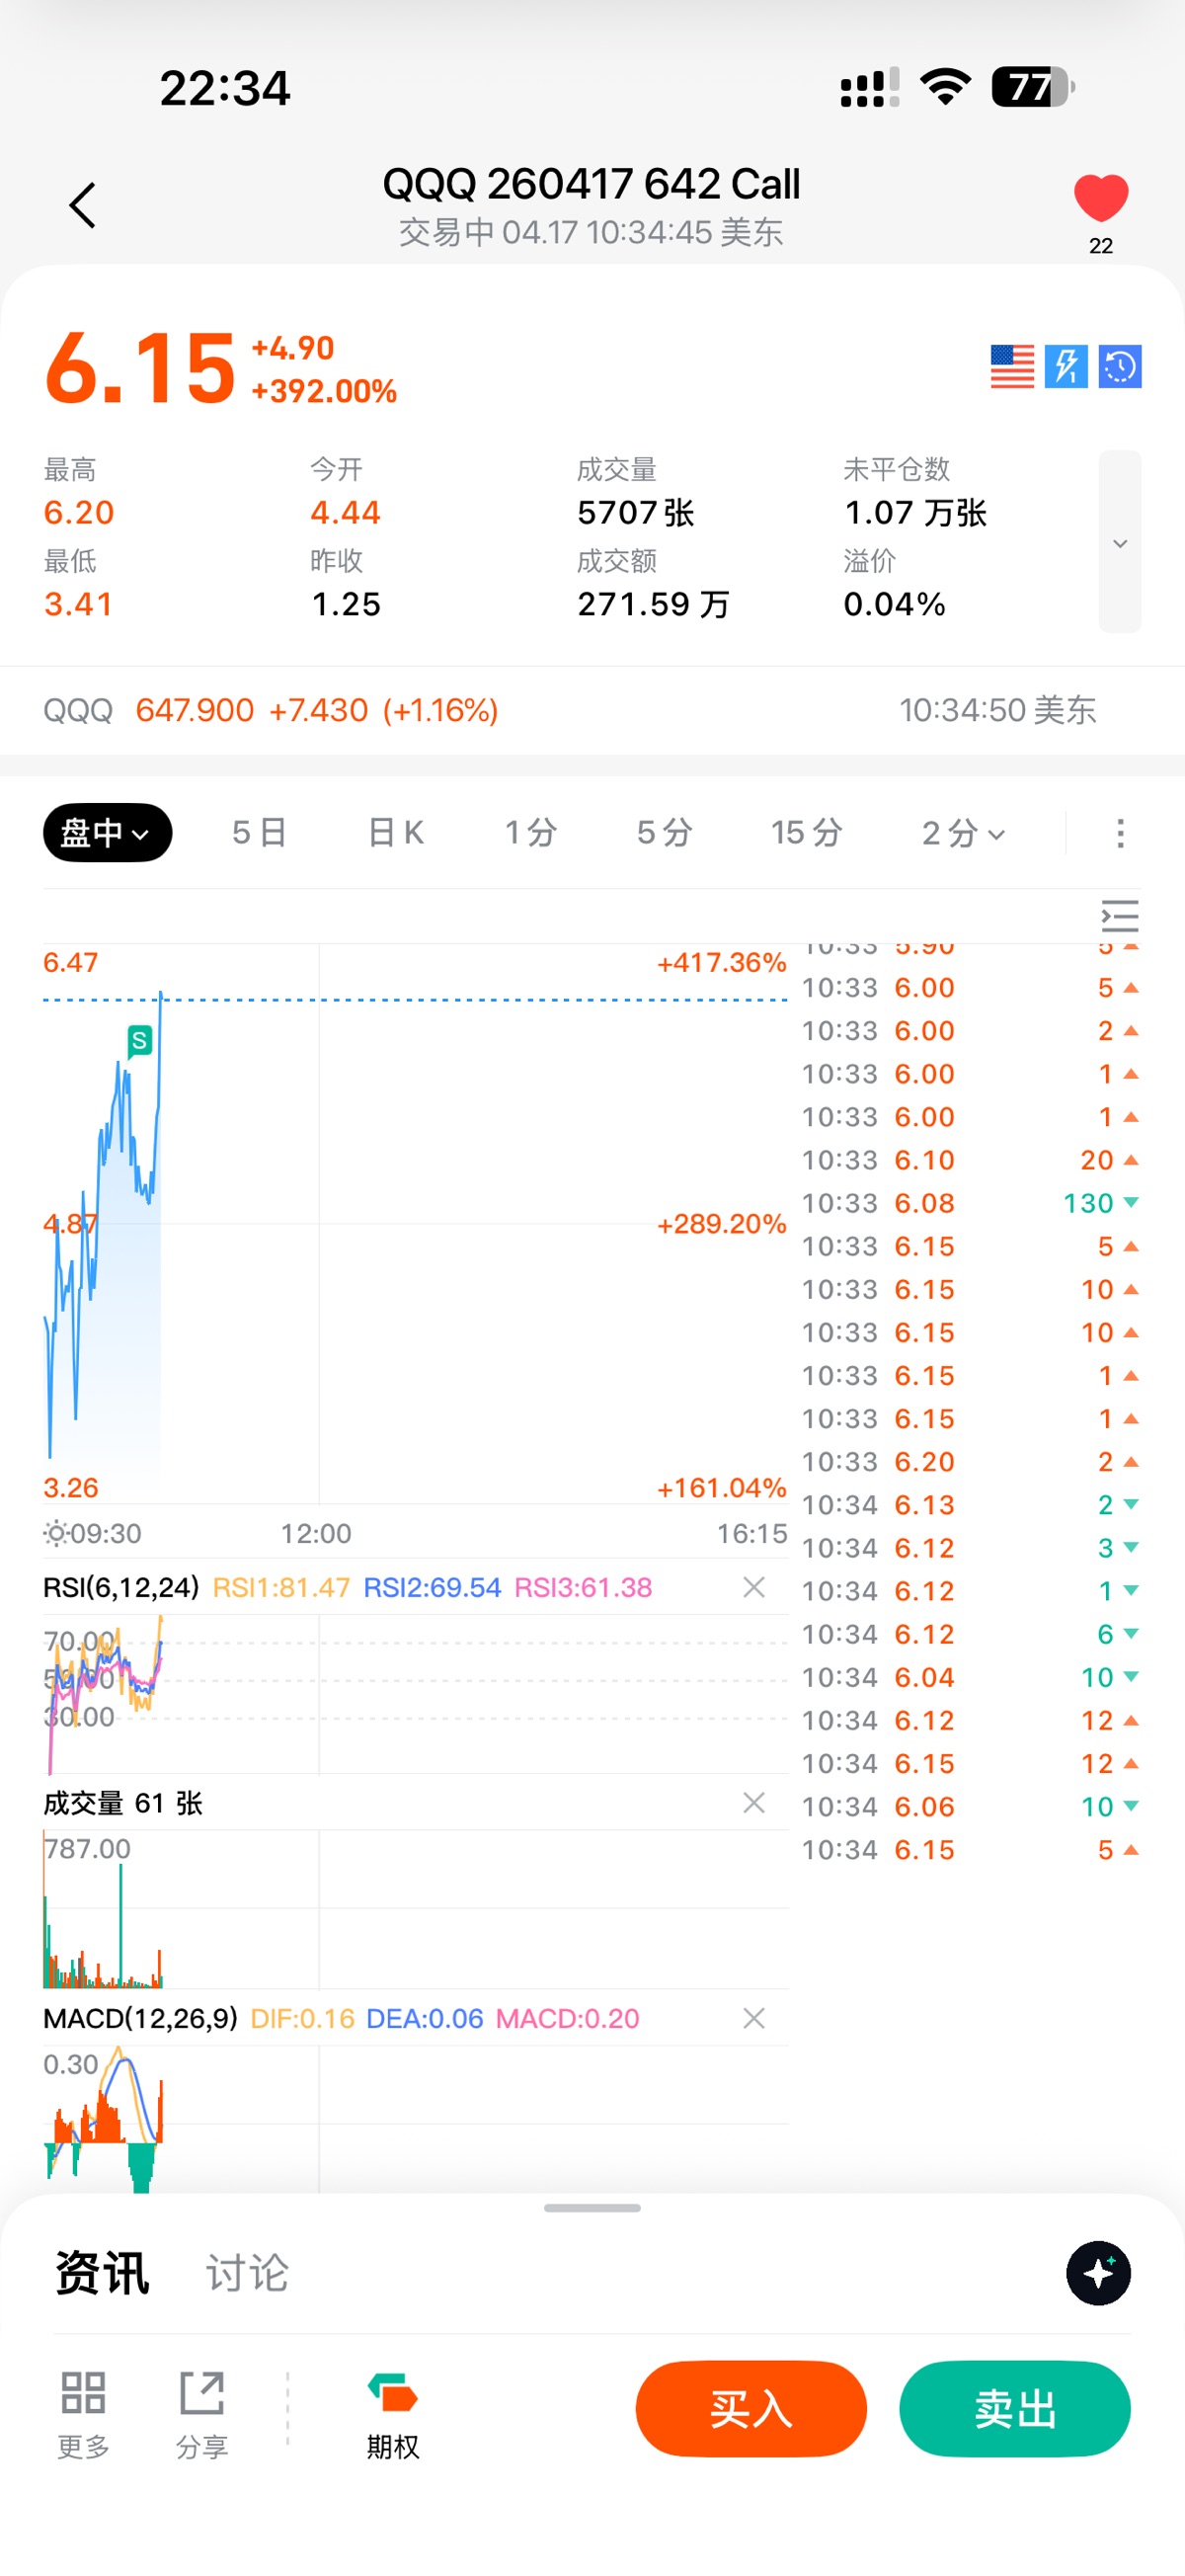The width and height of the screenshot is (1185, 2576).
Task: Close the MACD indicator panel
Action: point(754,2018)
